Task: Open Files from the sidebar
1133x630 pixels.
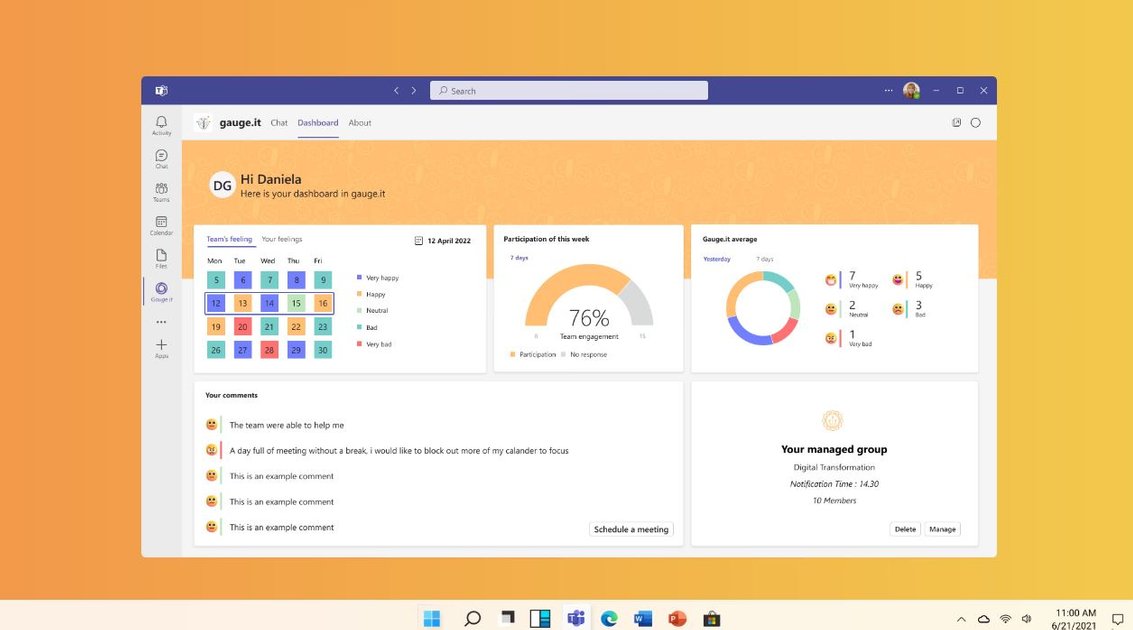Action: tap(161, 258)
